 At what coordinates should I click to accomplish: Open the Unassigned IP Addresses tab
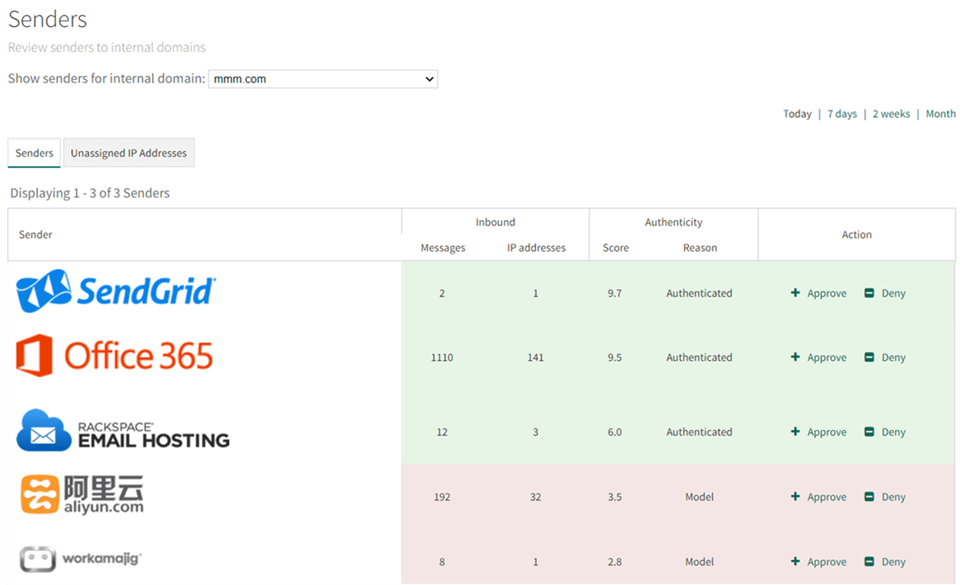[129, 153]
